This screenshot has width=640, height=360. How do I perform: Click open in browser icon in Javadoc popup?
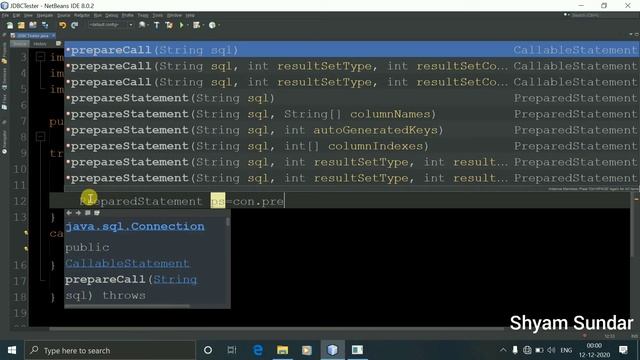click(x=87, y=213)
